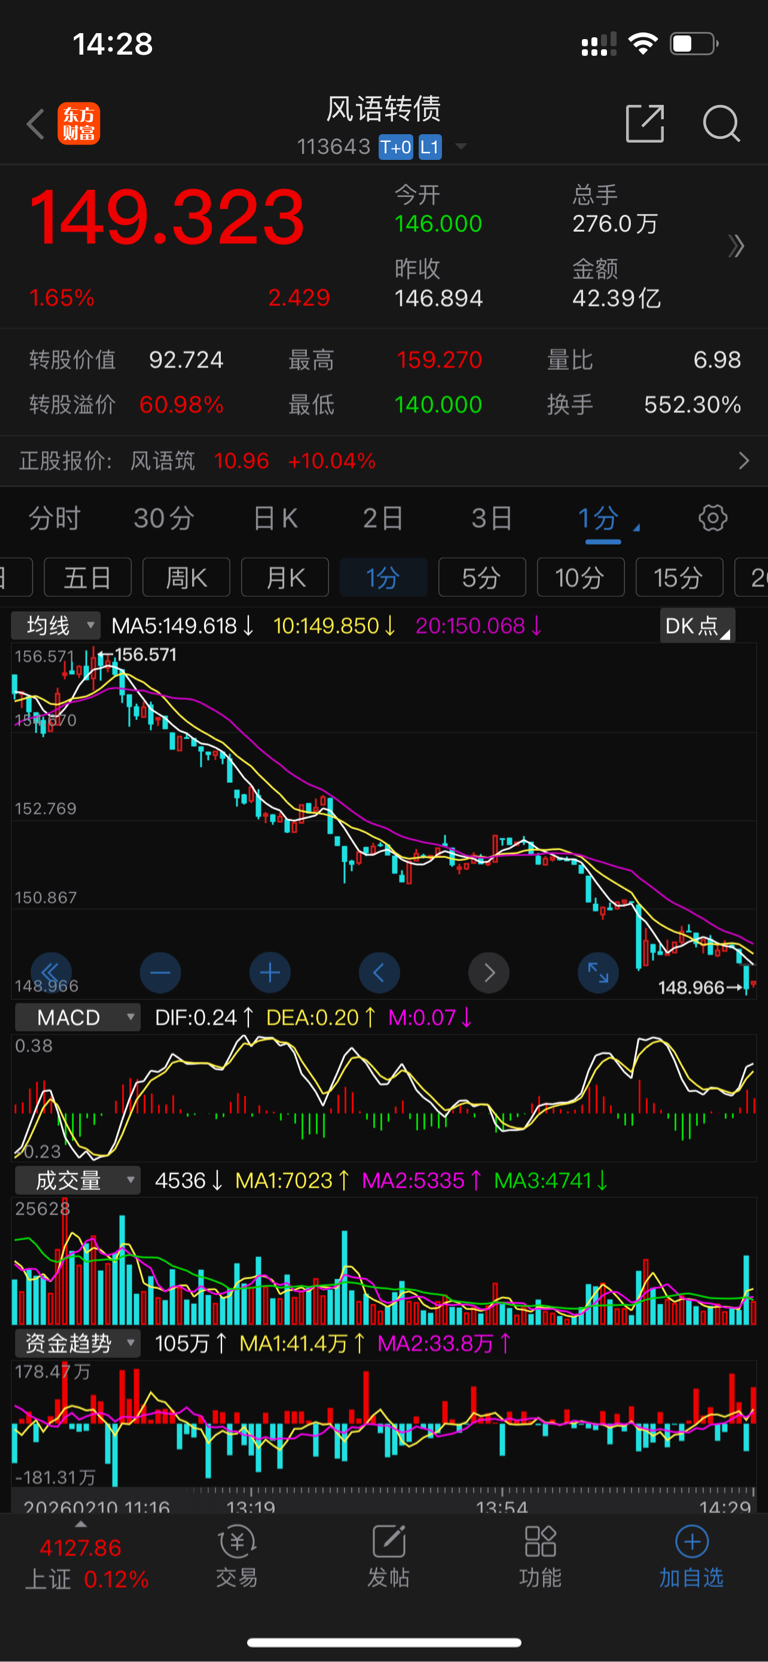768x1662 pixels.
Task: Tap the 总手 276.0万 value
Action: (x=615, y=224)
